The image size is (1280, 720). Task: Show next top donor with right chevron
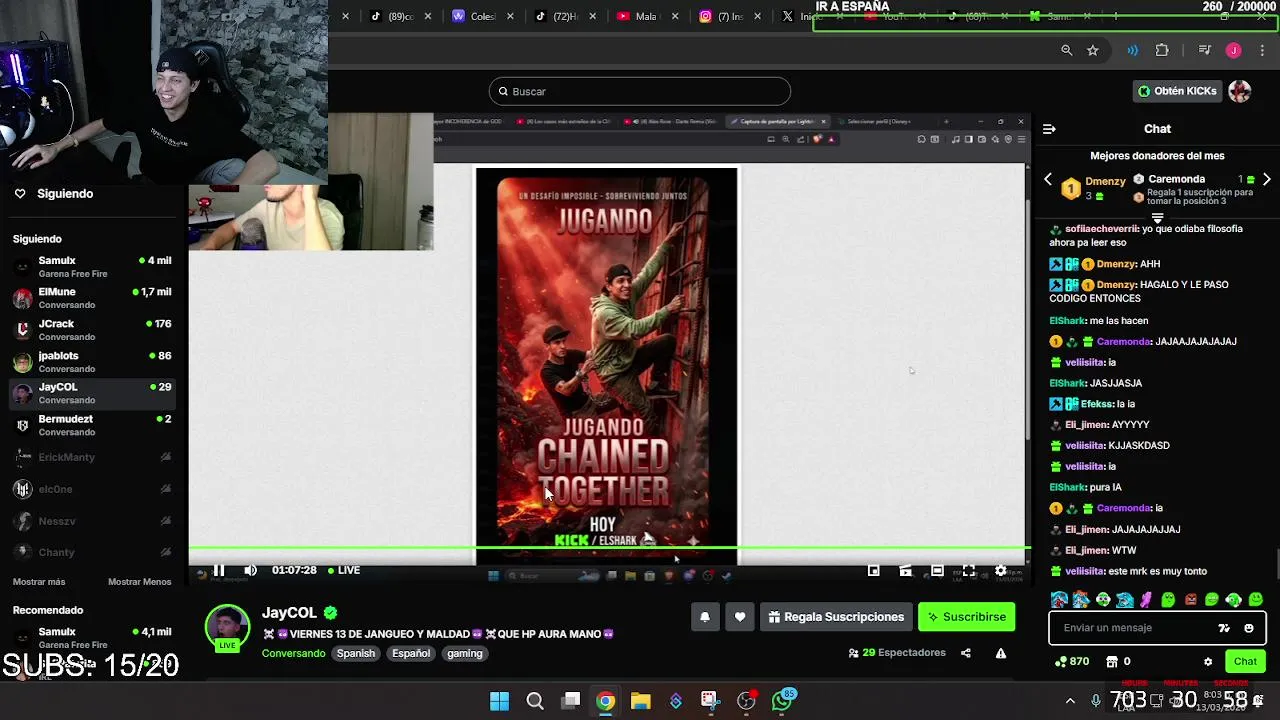coord(1266,180)
